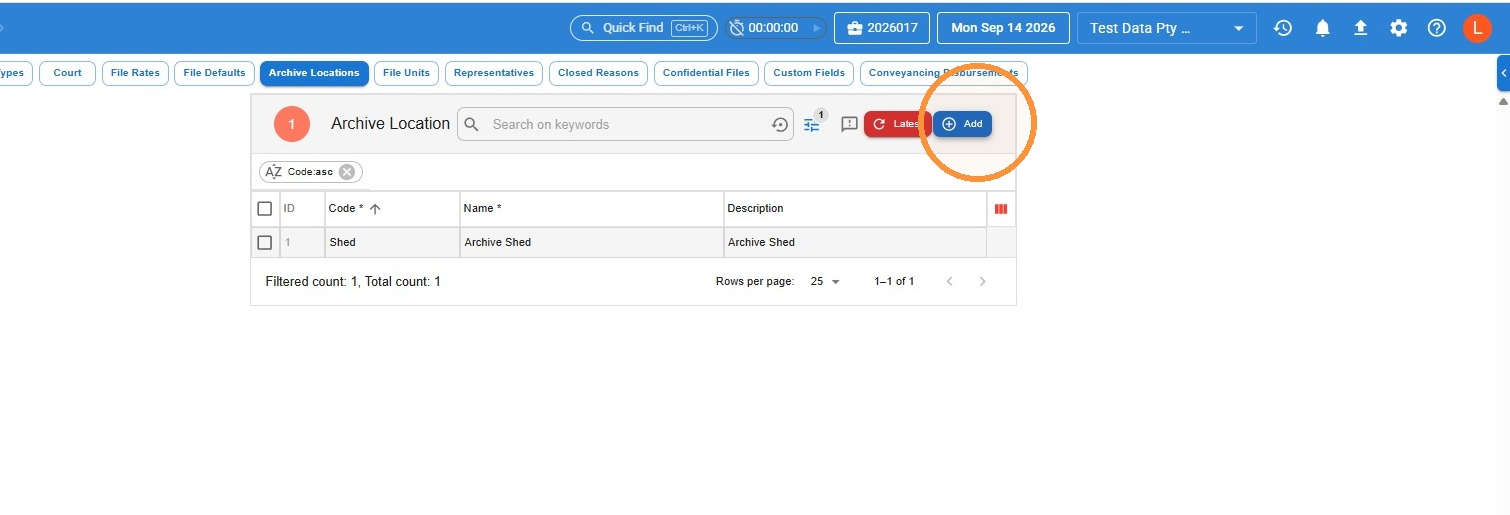Start the 00:00:00 timer play arrow
Screen dimensions: 1510x515
pos(817,28)
